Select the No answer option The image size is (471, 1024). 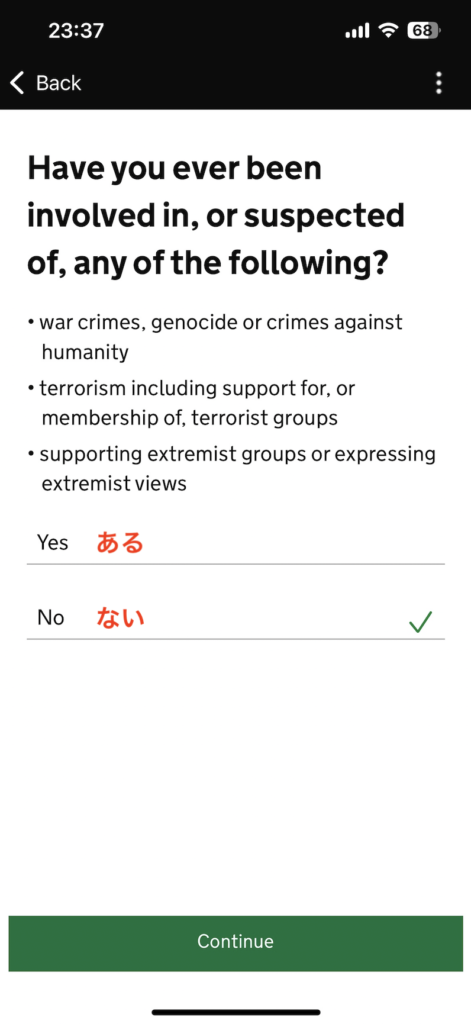click(x=236, y=618)
